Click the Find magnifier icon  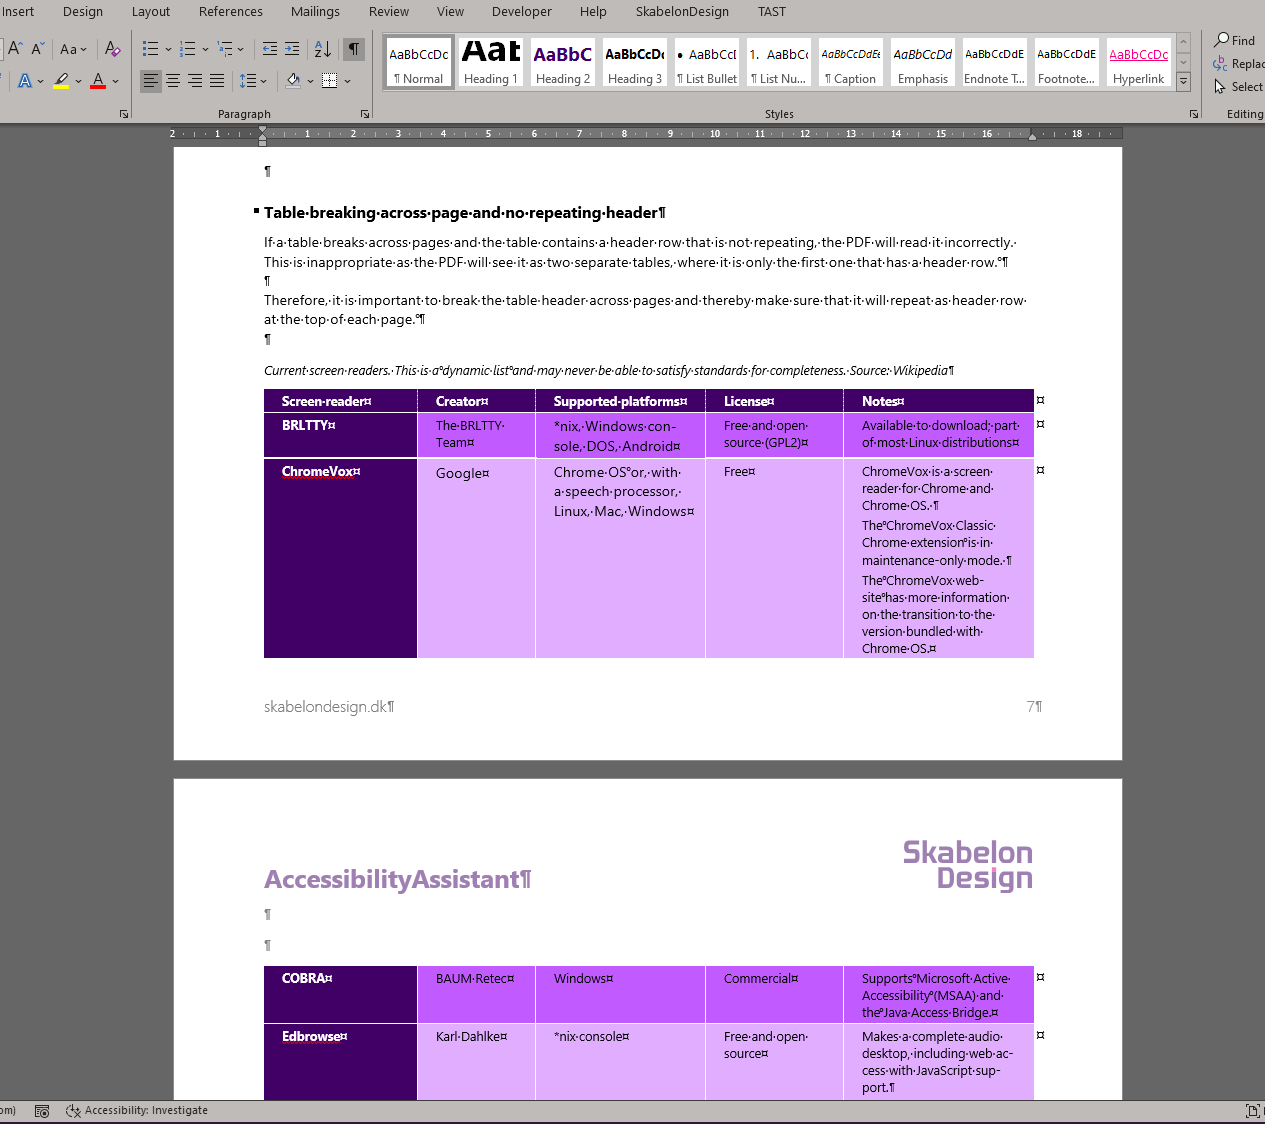[x=1222, y=40]
